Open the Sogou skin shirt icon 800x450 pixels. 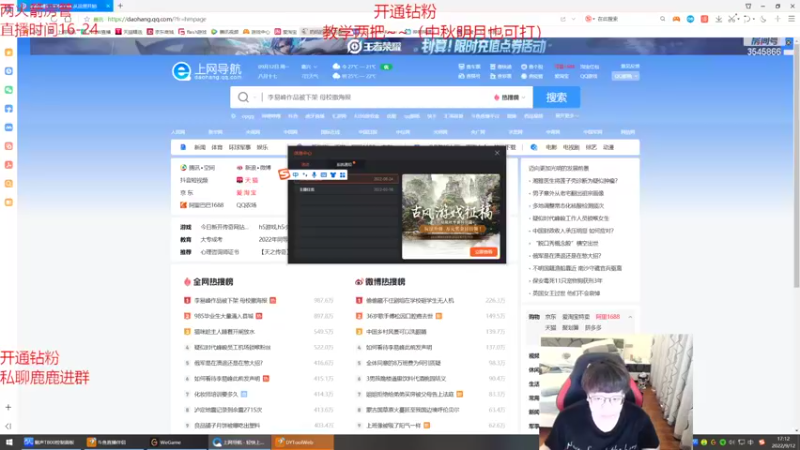click(333, 175)
